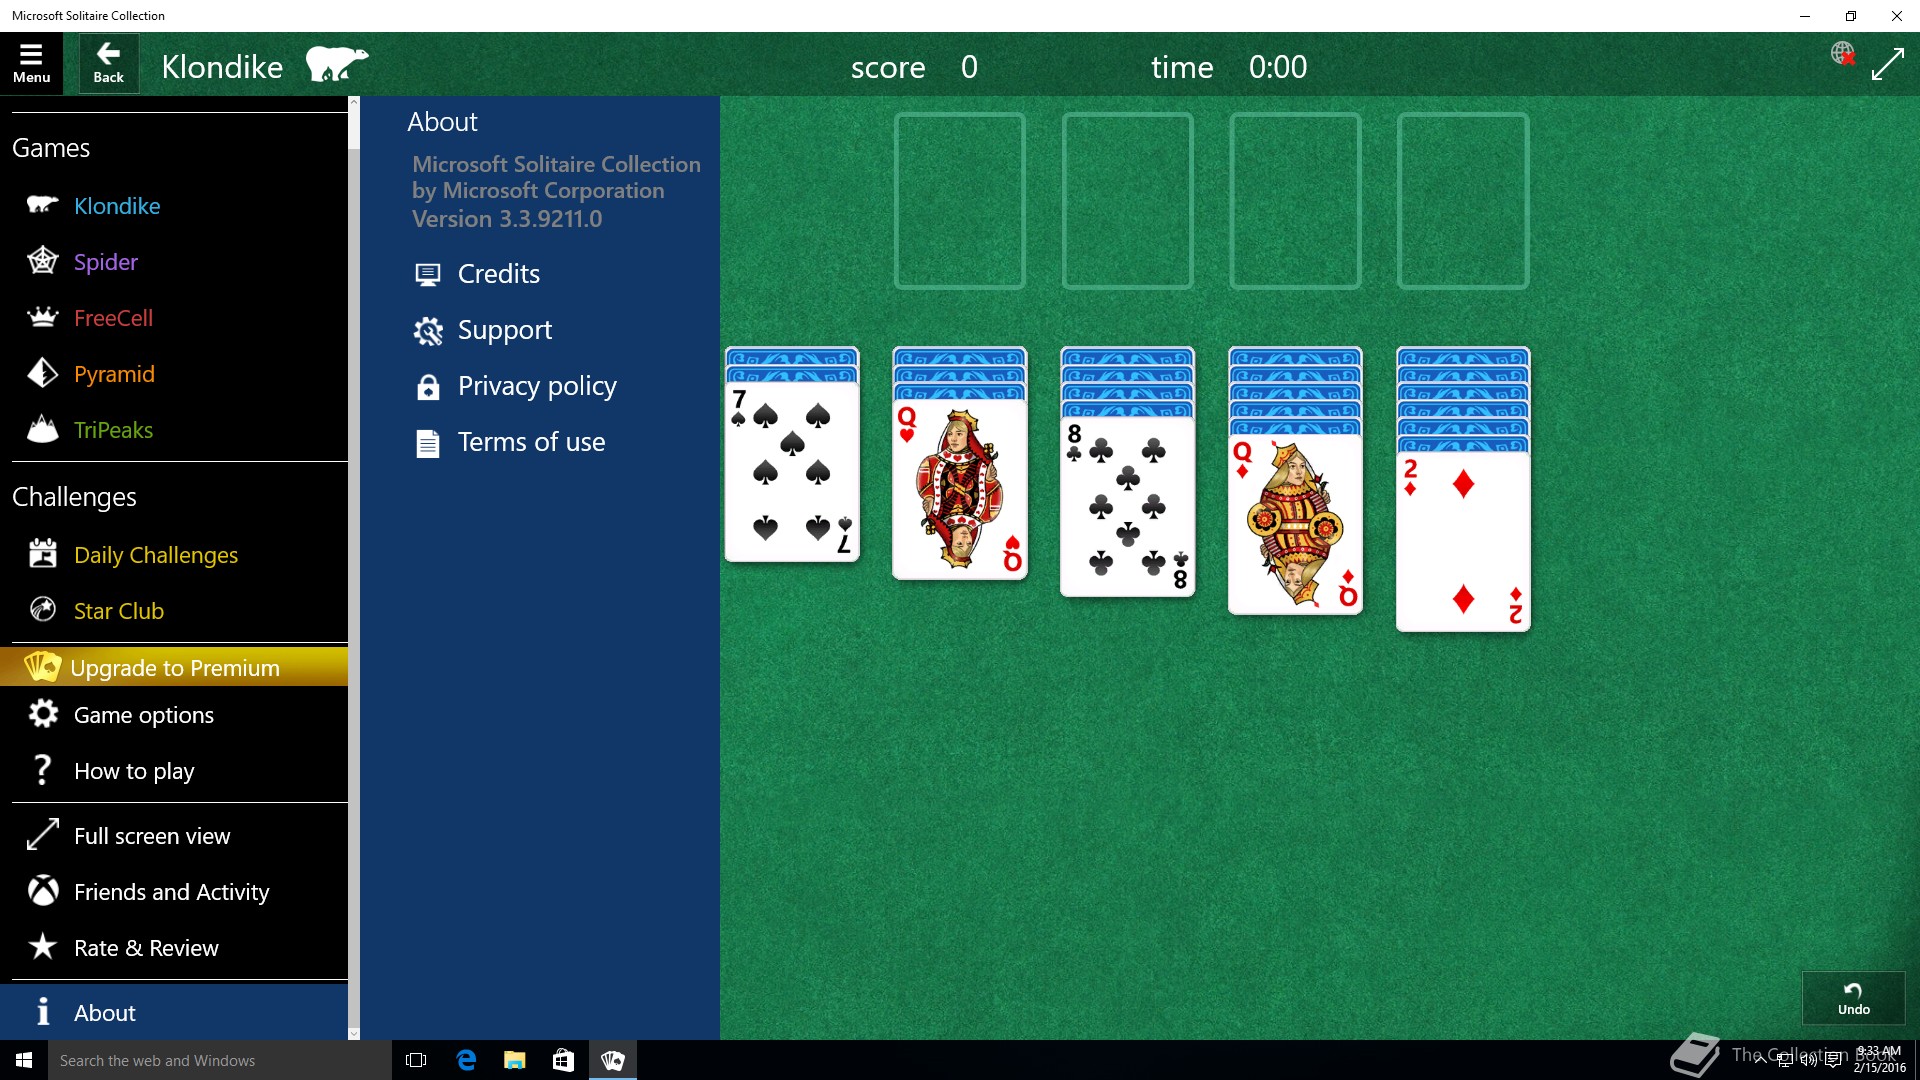The image size is (1920, 1080).
Task: Open Support in the About panel
Action: click(504, 330)
